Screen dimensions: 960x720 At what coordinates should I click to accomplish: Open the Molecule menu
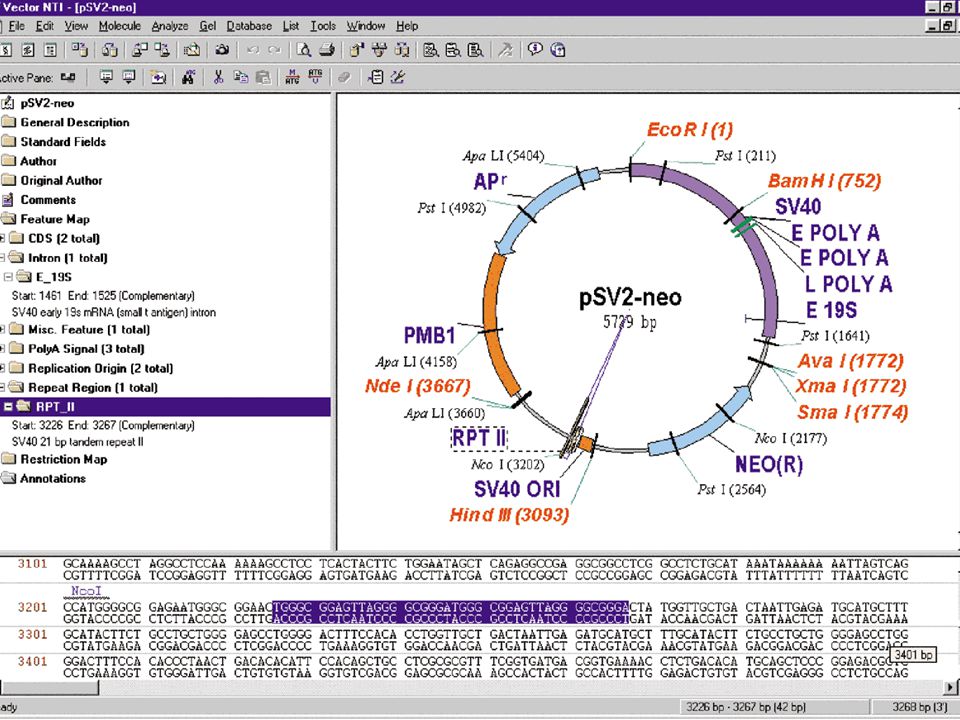(120, 26)
